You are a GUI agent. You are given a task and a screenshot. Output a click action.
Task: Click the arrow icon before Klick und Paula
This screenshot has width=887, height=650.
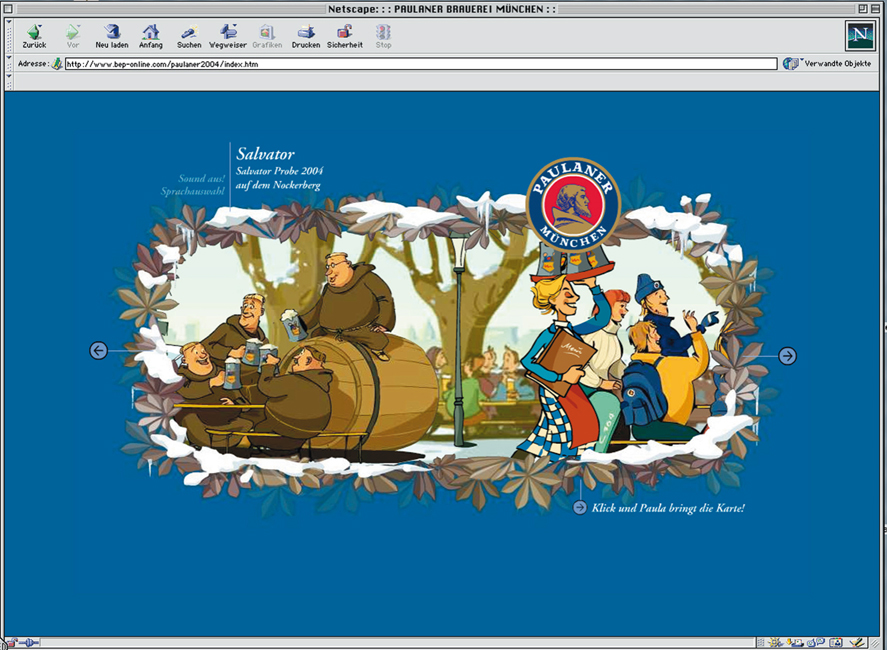(579, 507)
